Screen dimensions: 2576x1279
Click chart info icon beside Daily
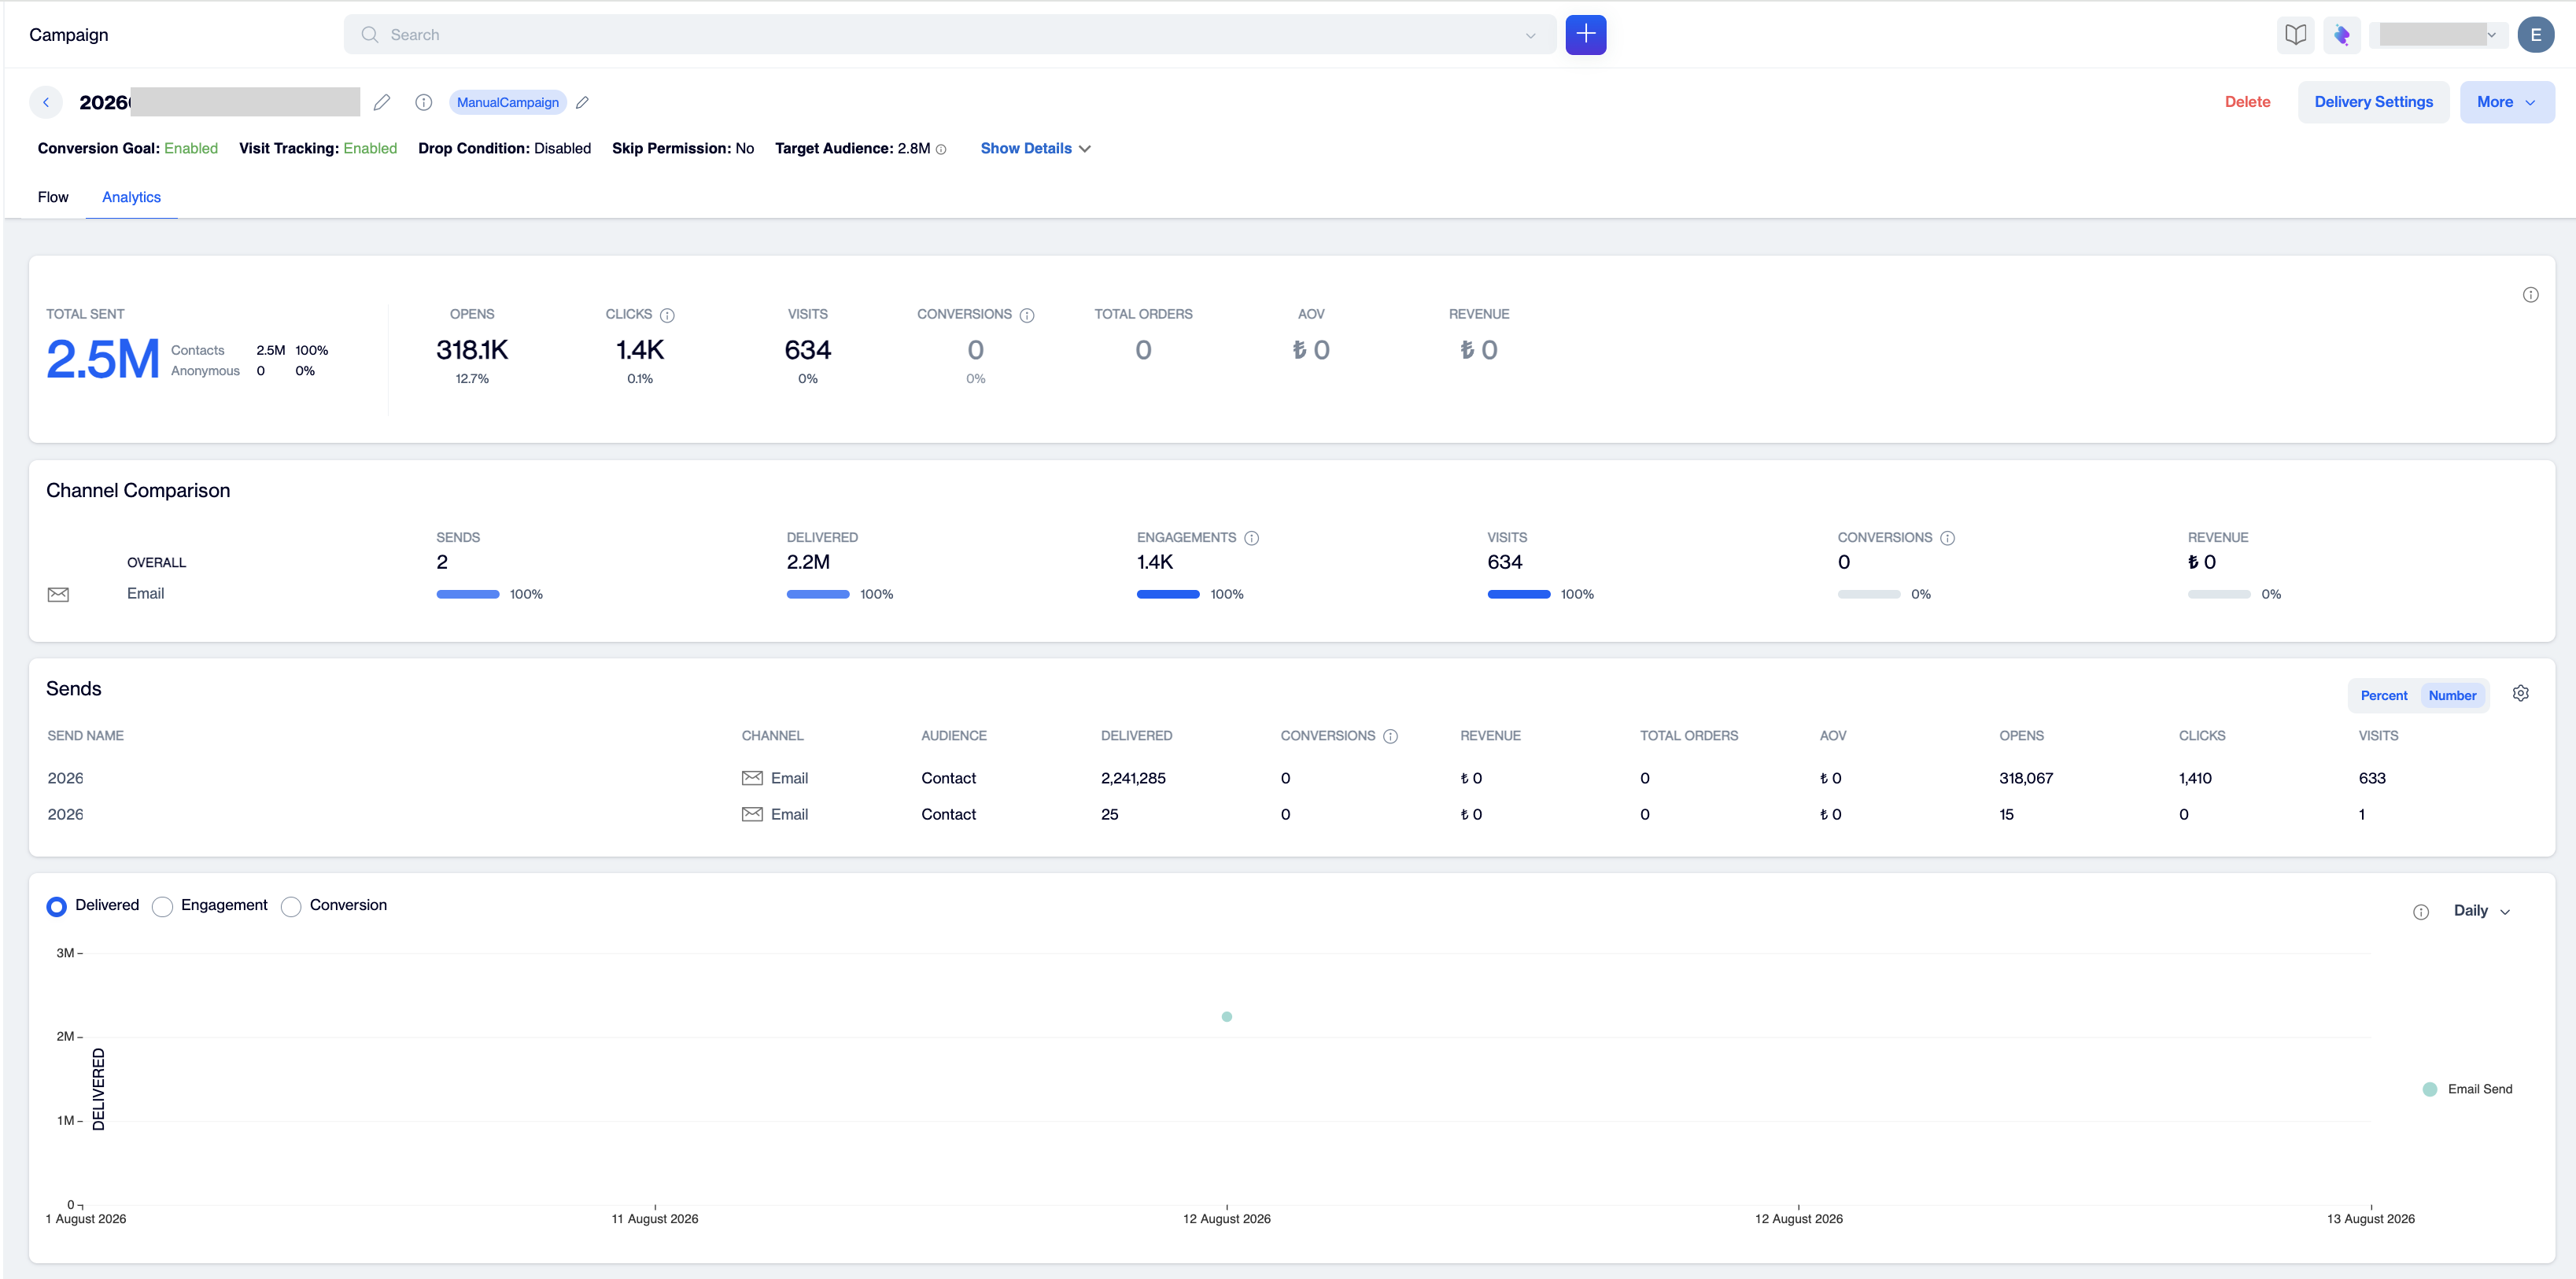2420,912
